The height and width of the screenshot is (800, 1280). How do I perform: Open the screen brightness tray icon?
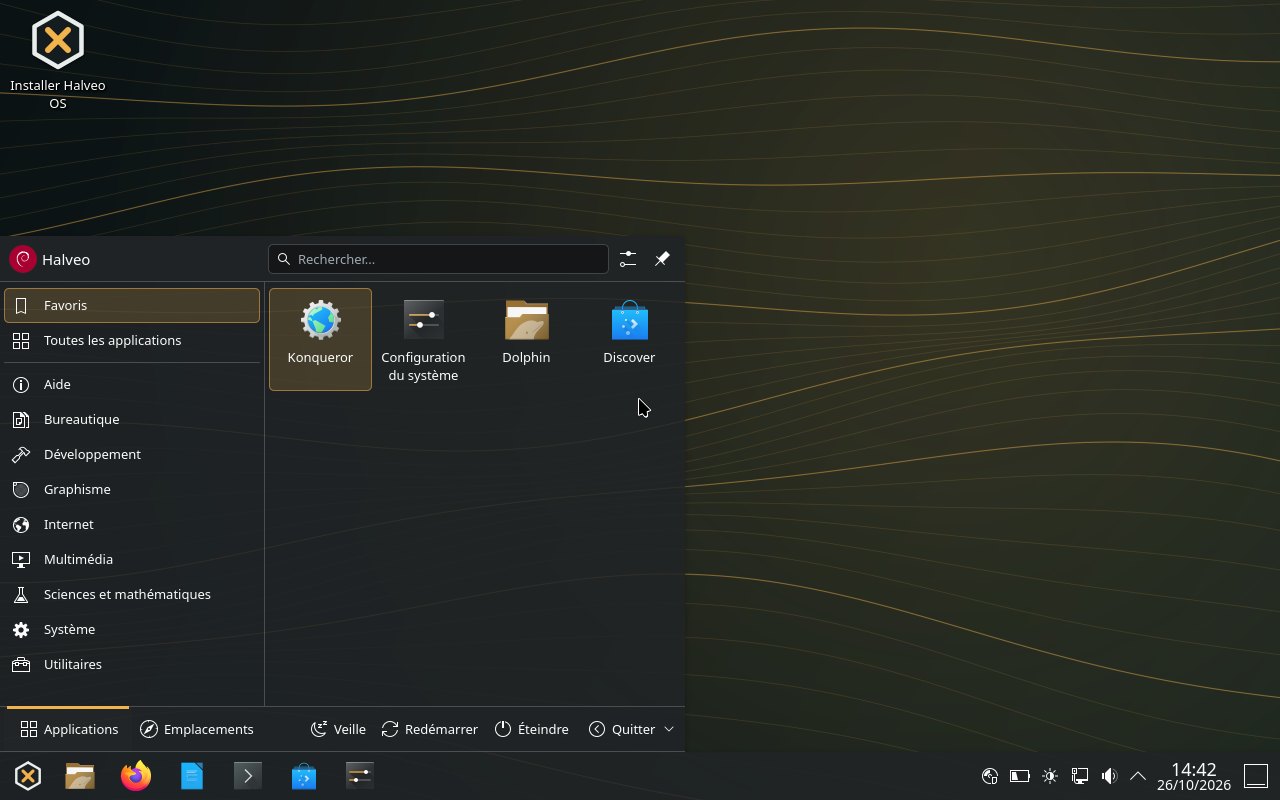1050,776
